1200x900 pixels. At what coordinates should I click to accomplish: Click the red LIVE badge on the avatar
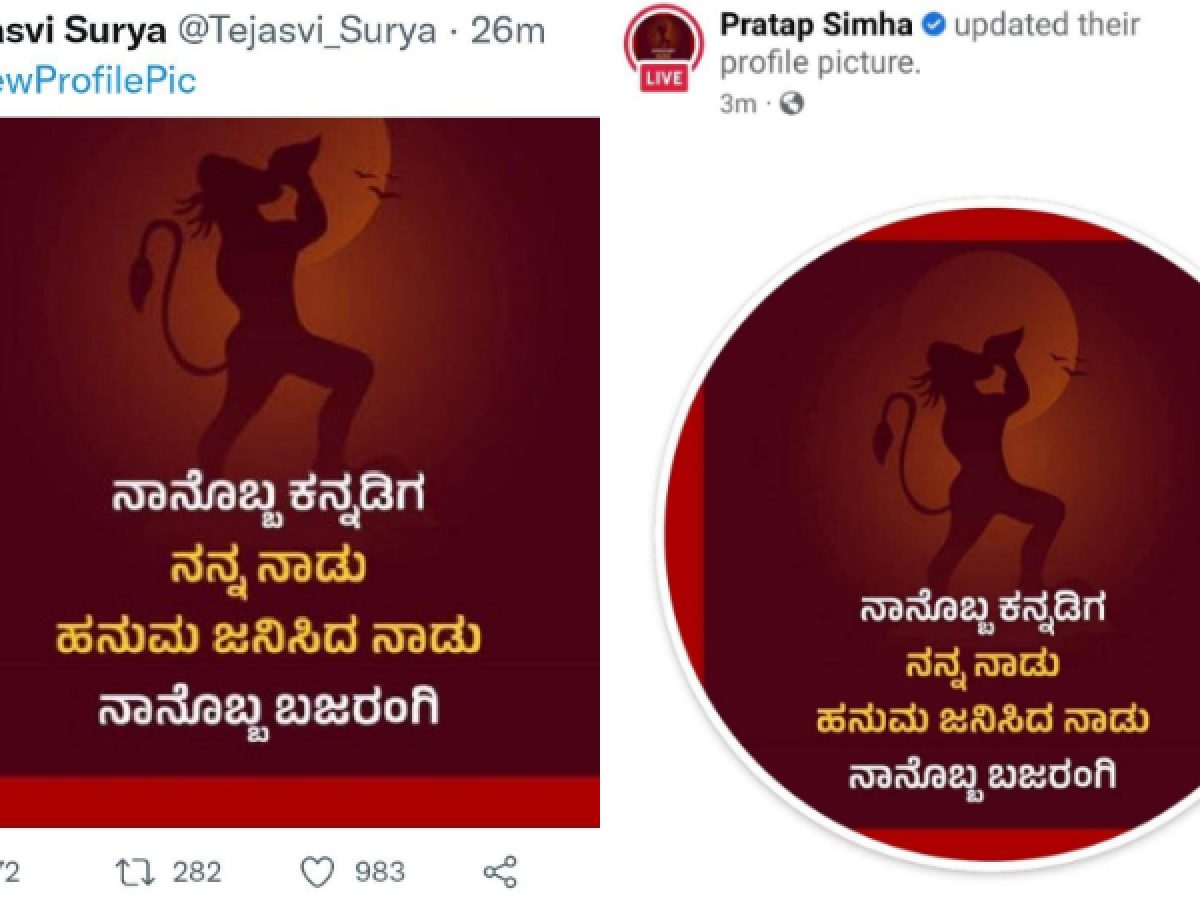coord(663,77)
